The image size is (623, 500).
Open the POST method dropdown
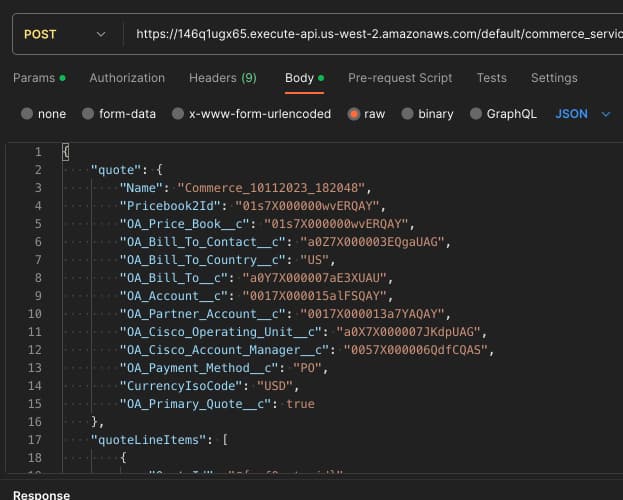(66, 35)
